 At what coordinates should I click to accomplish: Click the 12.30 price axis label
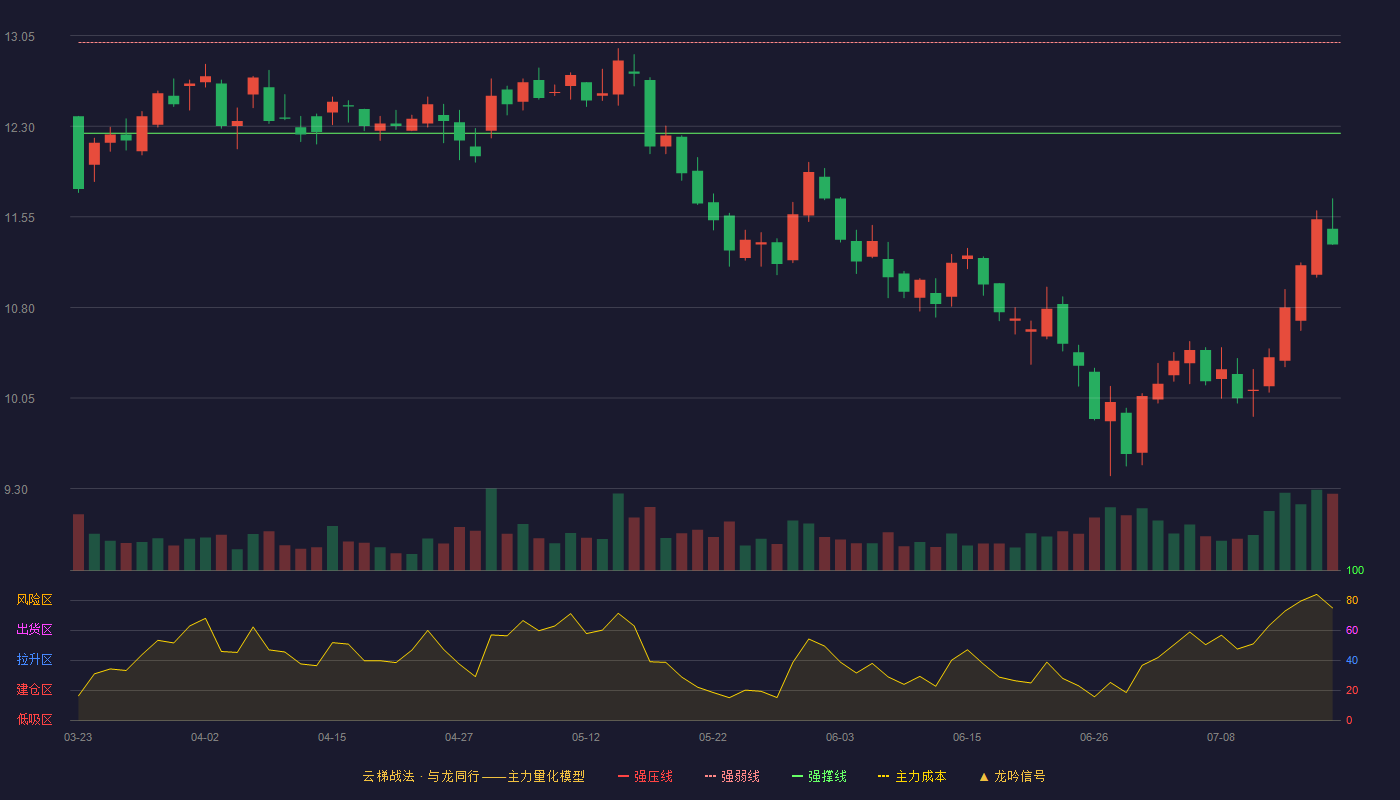(x=19, y=128)
